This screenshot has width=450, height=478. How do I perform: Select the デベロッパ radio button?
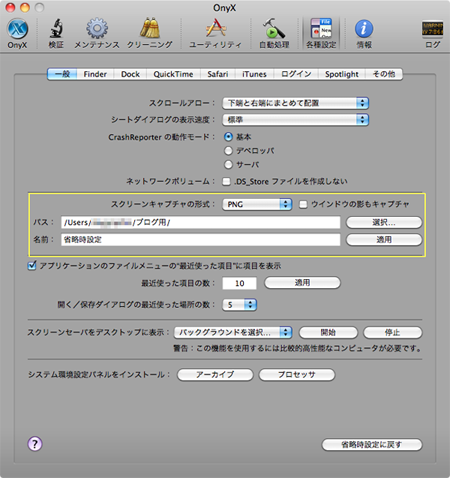click(228, 151)
